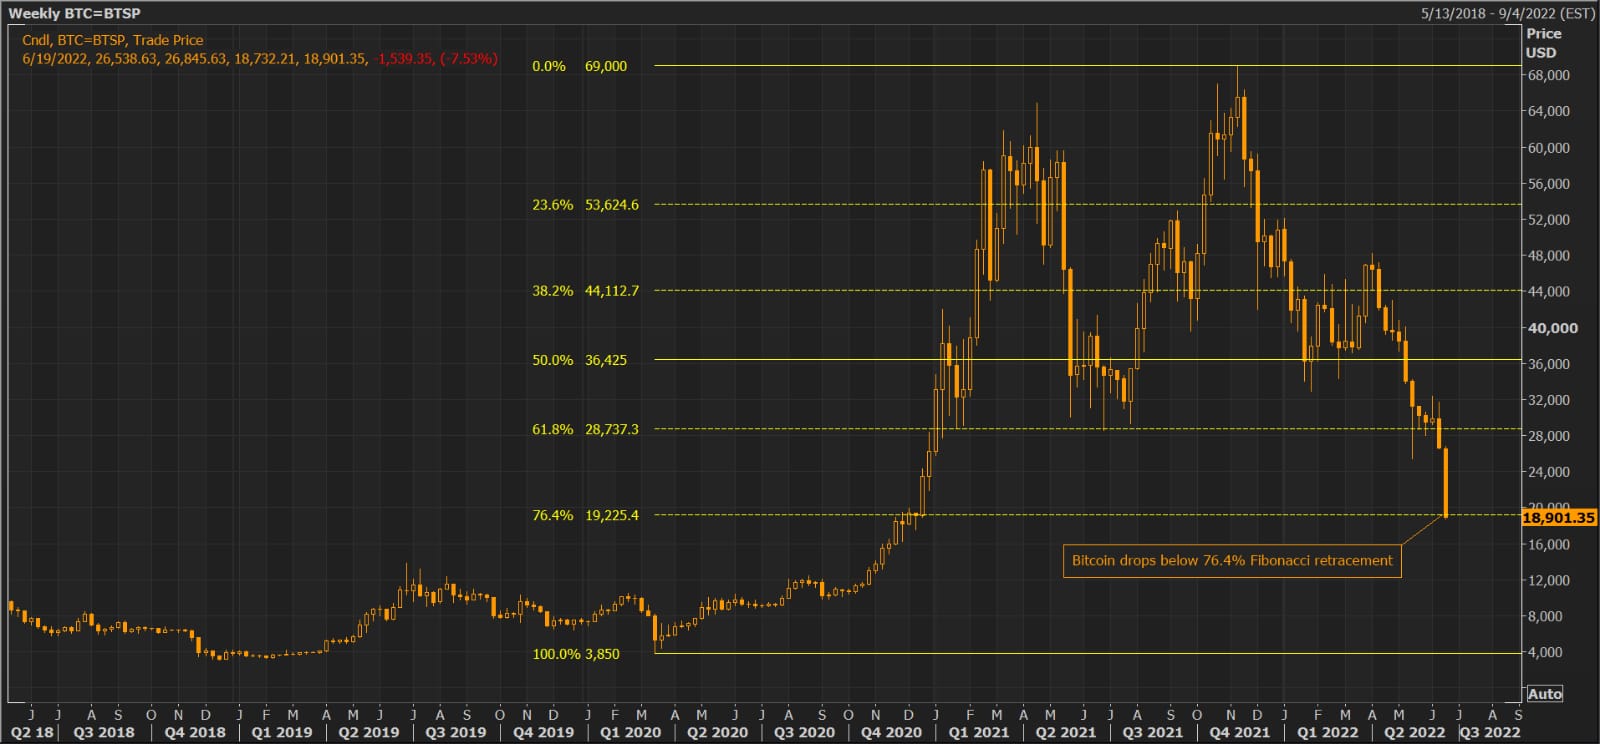
Task: Select the Q4 2020 time axis label
Action: (x=891, y=732)
